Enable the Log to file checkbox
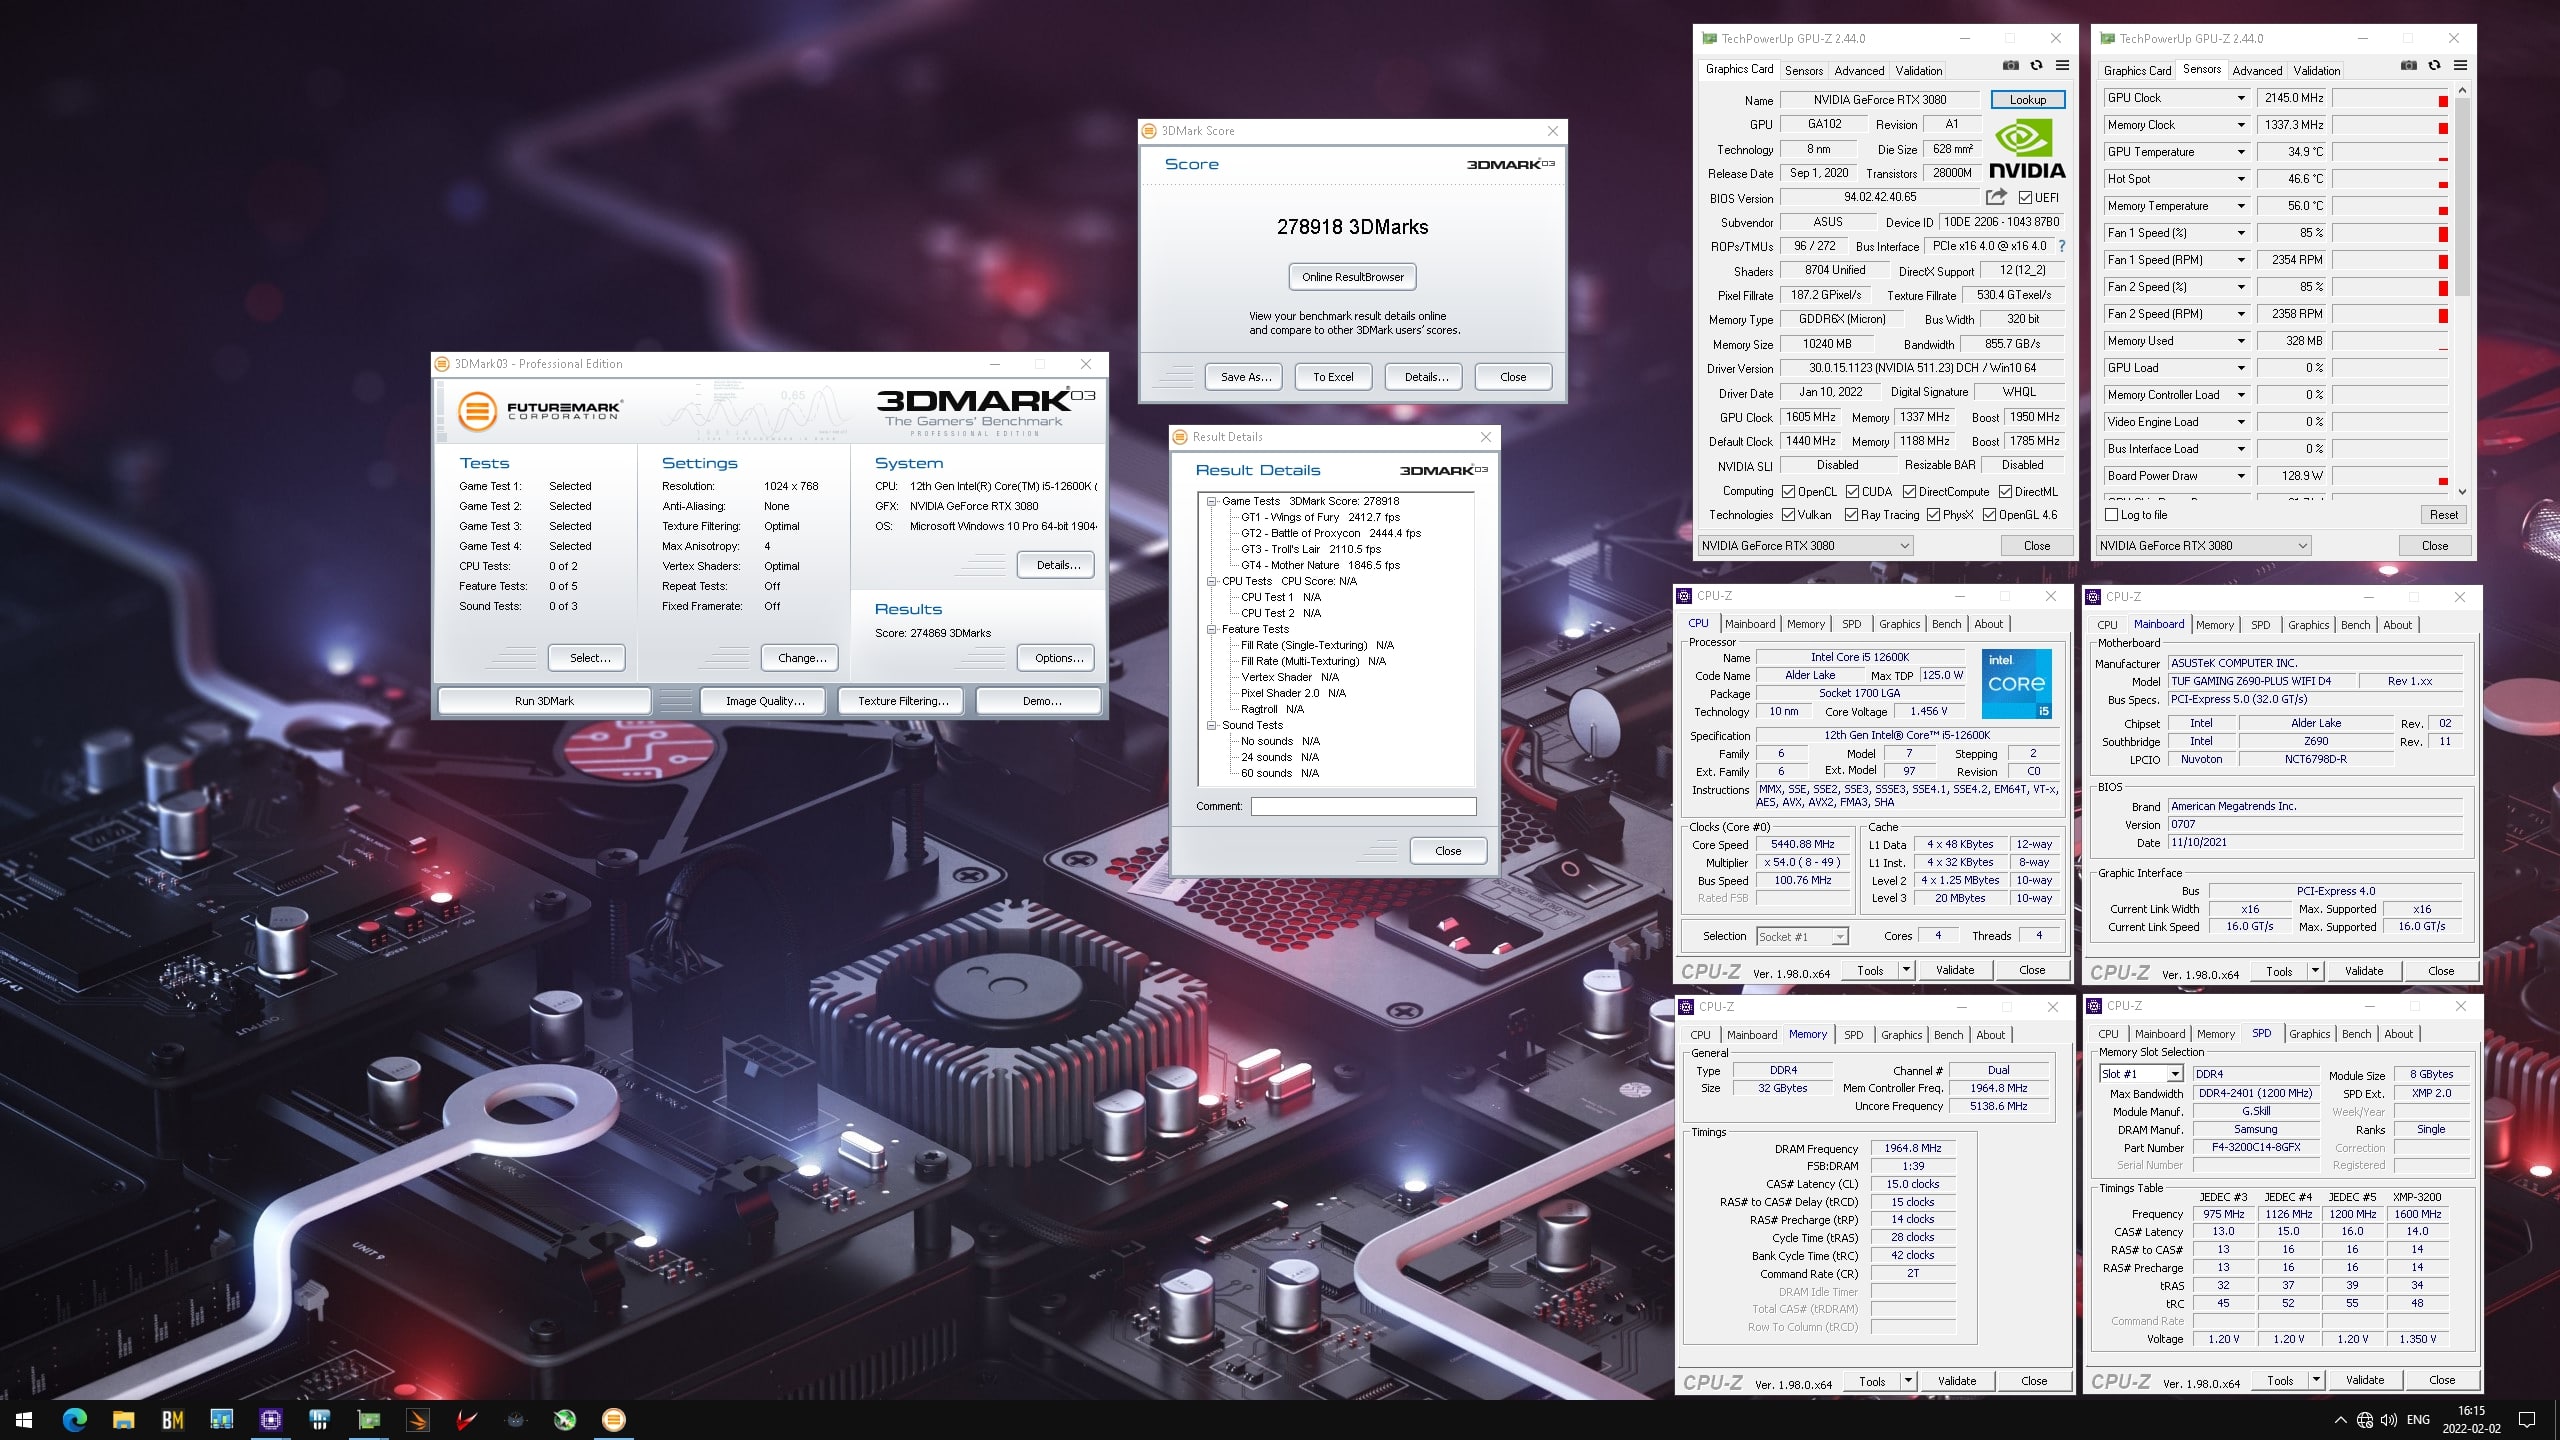Screen dimensions: 2560x1440 2111,515
